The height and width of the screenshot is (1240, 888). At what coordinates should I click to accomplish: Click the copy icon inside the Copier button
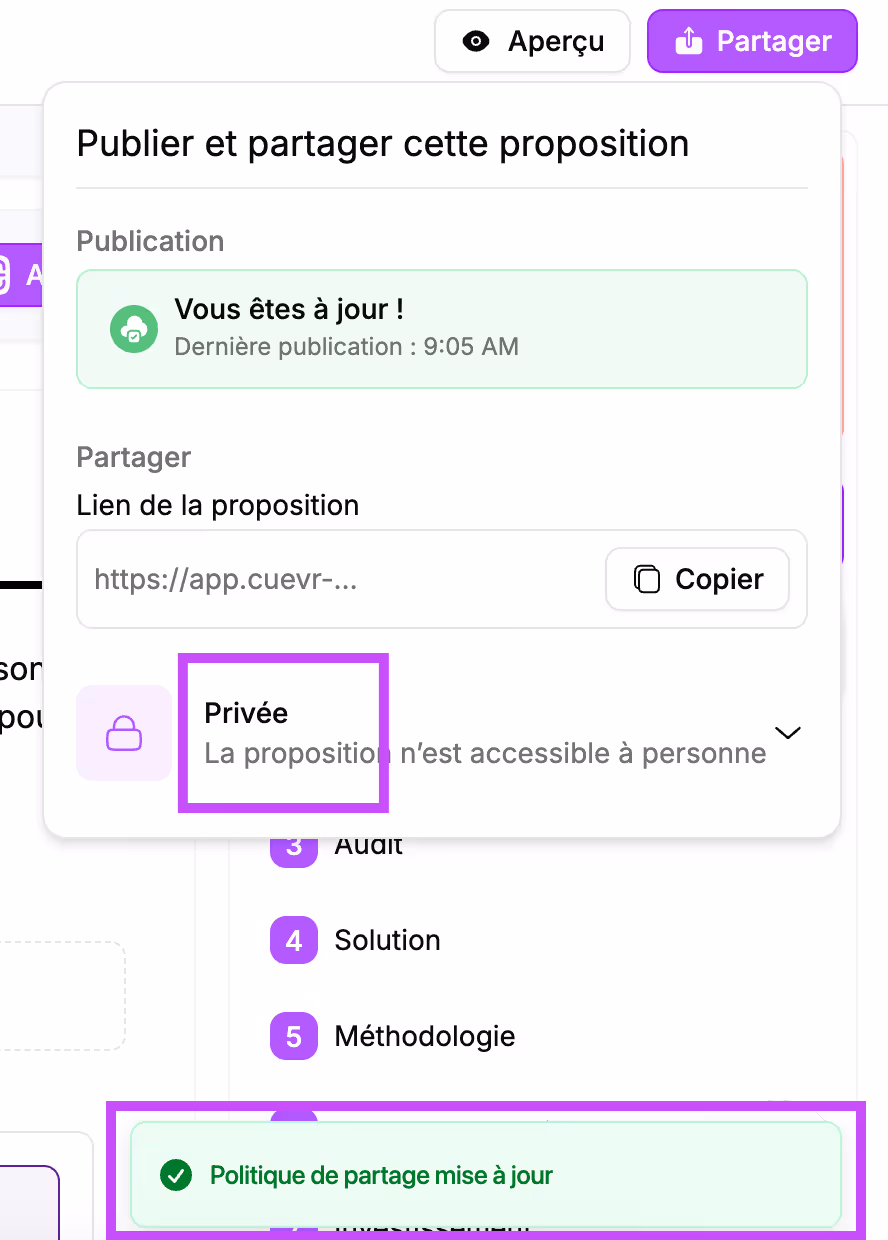tap(648, 579)
